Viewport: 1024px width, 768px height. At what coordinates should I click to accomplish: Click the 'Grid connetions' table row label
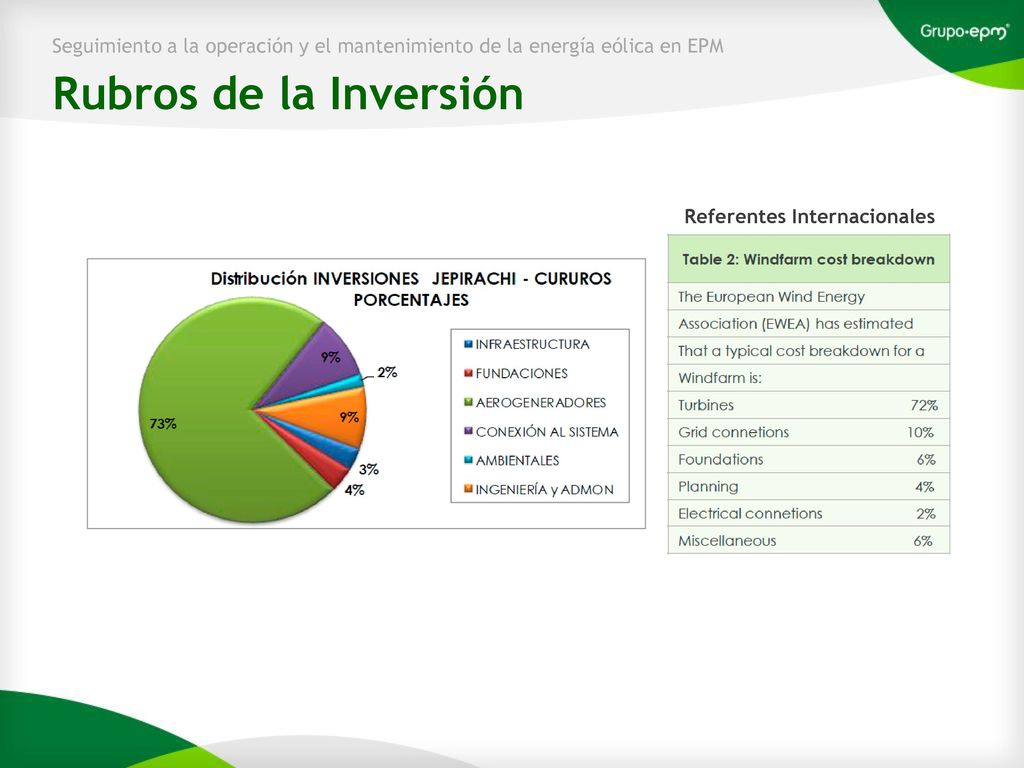point(733,432)
